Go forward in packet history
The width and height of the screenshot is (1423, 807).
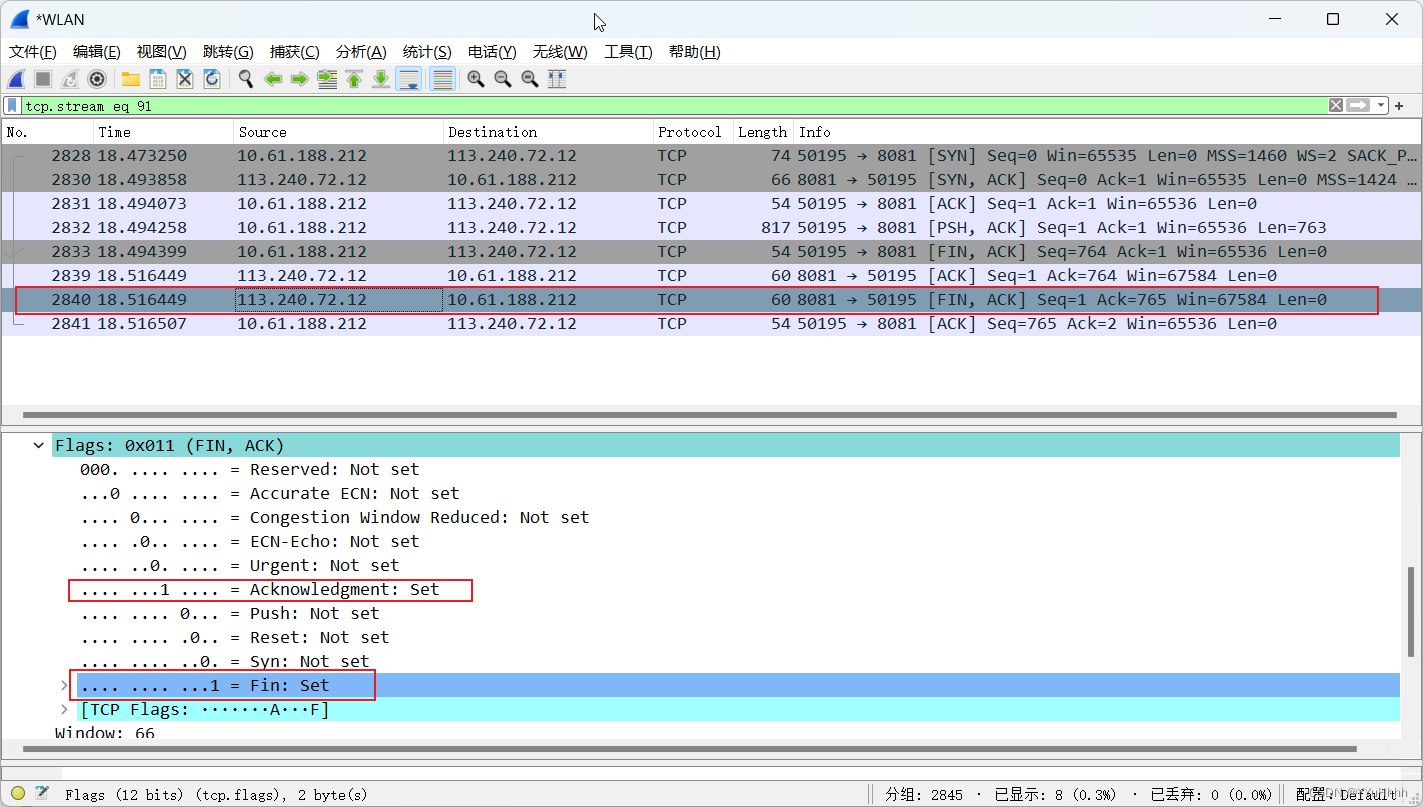click(x=300, y=79)
